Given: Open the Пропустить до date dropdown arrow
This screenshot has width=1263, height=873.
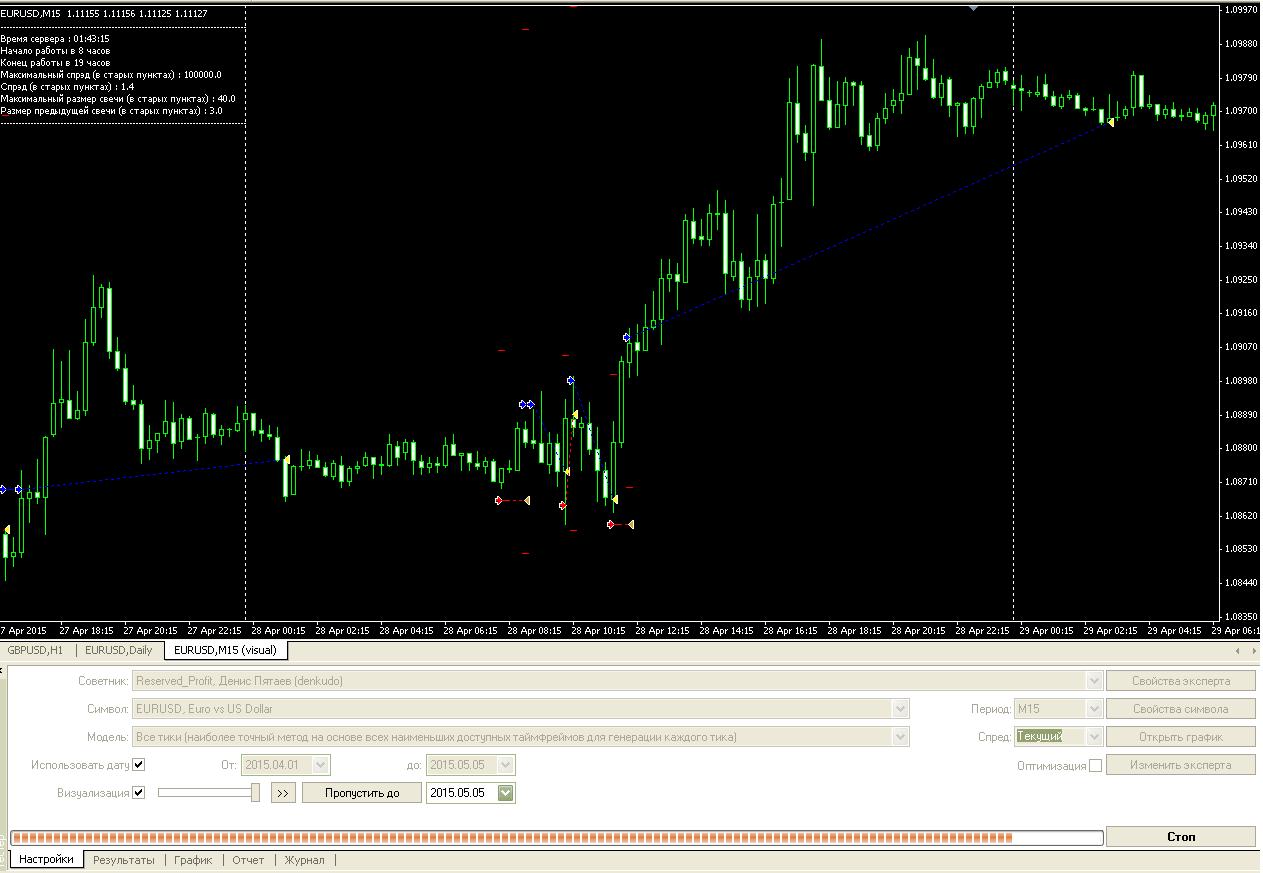Looking at the screenshot, I should pyautogui.click(x=506, y=793).
